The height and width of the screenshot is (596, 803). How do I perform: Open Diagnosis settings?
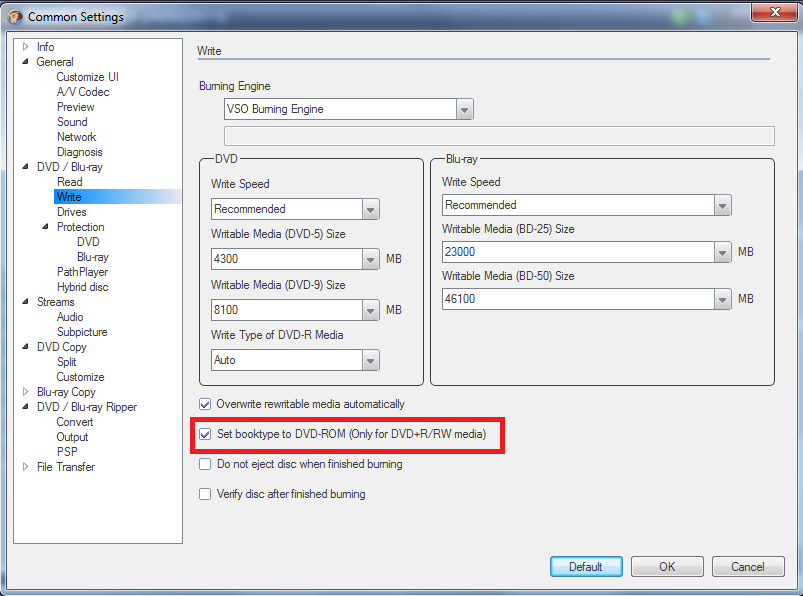pos(80,152)
